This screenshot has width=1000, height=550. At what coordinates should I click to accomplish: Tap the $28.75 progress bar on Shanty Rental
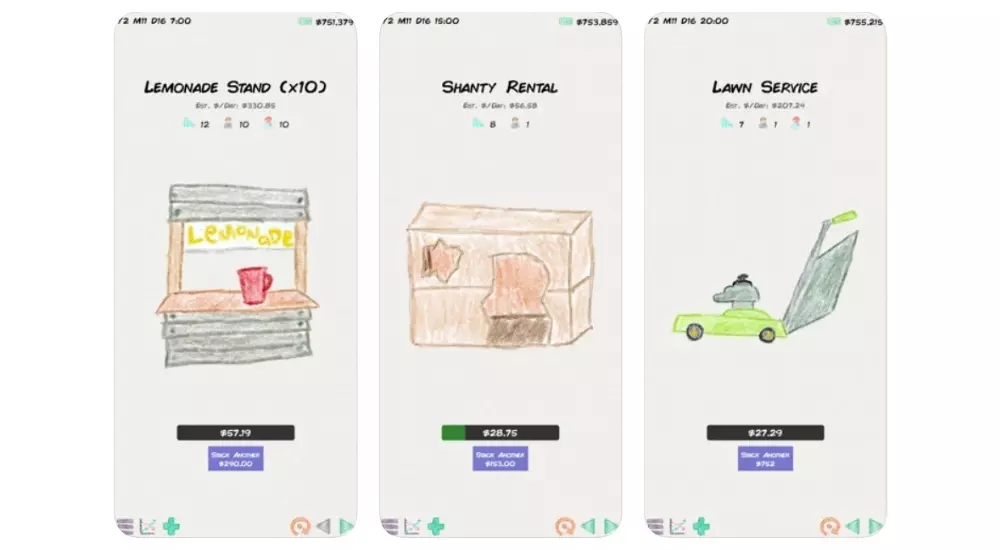(x=500, y=433)
